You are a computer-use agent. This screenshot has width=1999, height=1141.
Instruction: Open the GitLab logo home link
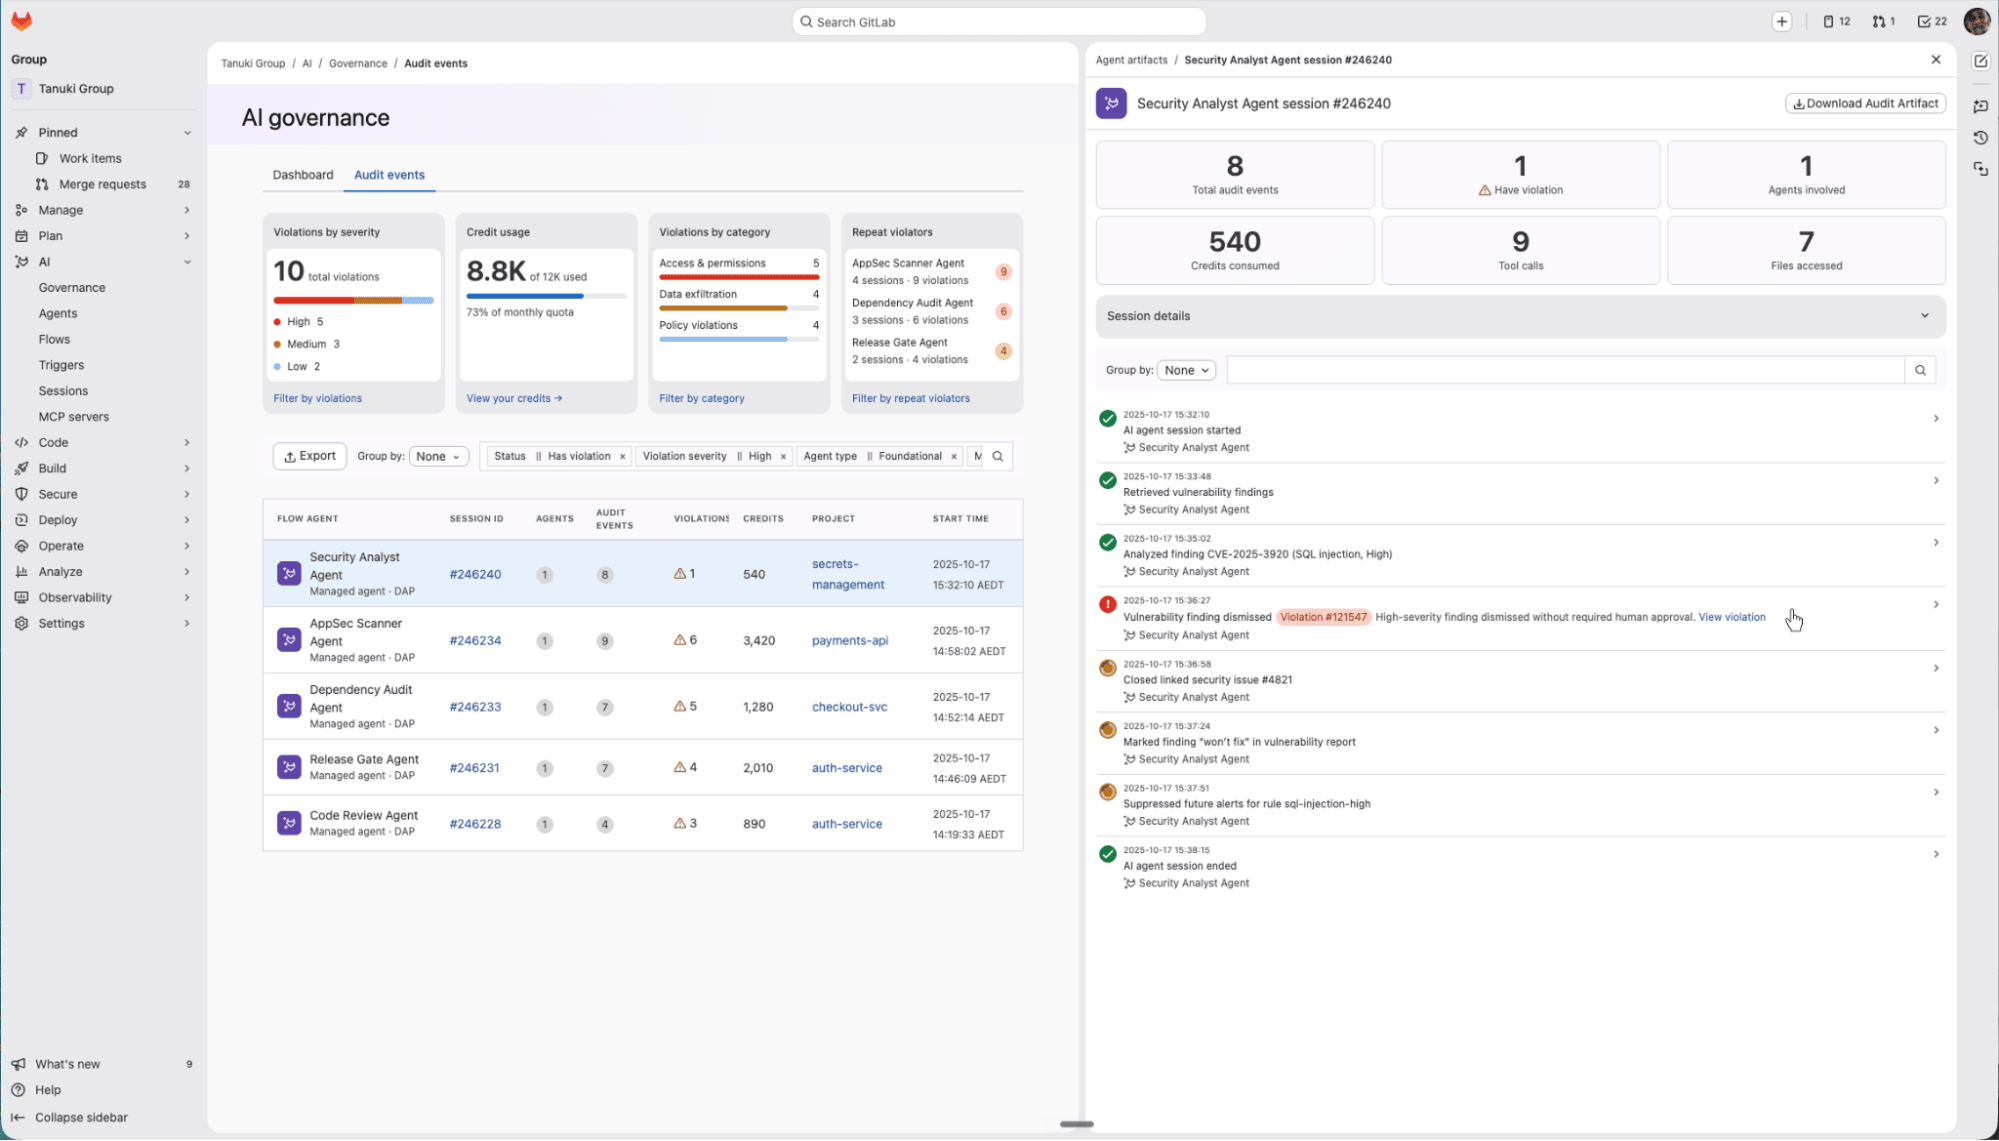tap(21, 21)
